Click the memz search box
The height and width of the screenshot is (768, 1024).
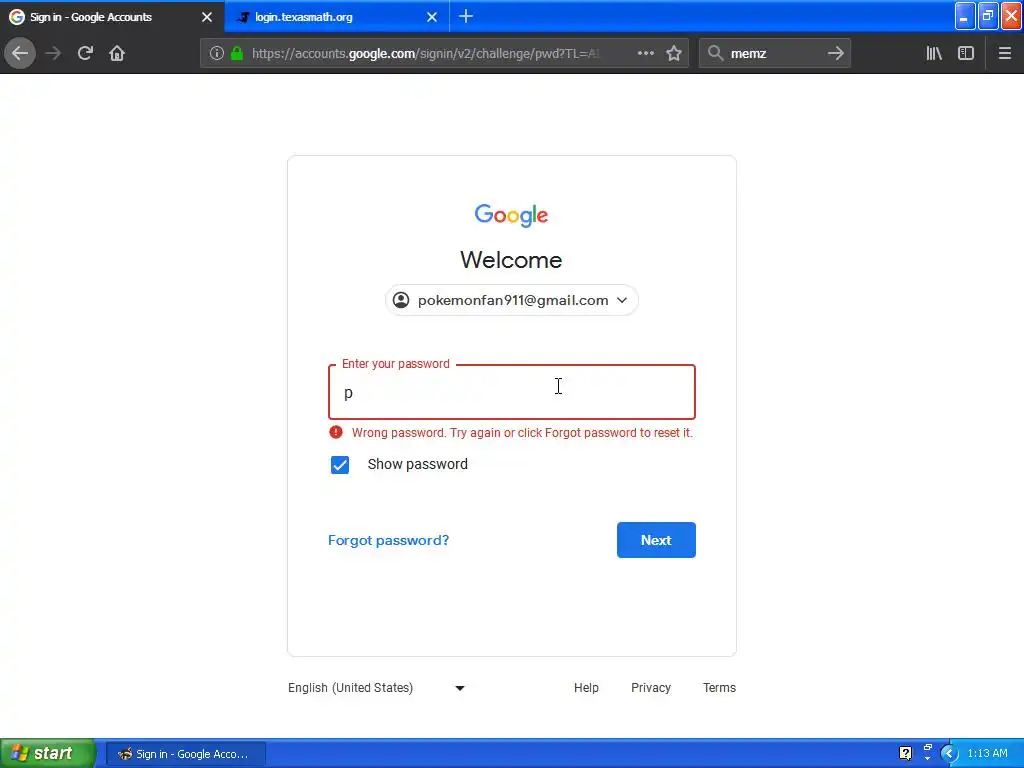[x=774, y=54]
